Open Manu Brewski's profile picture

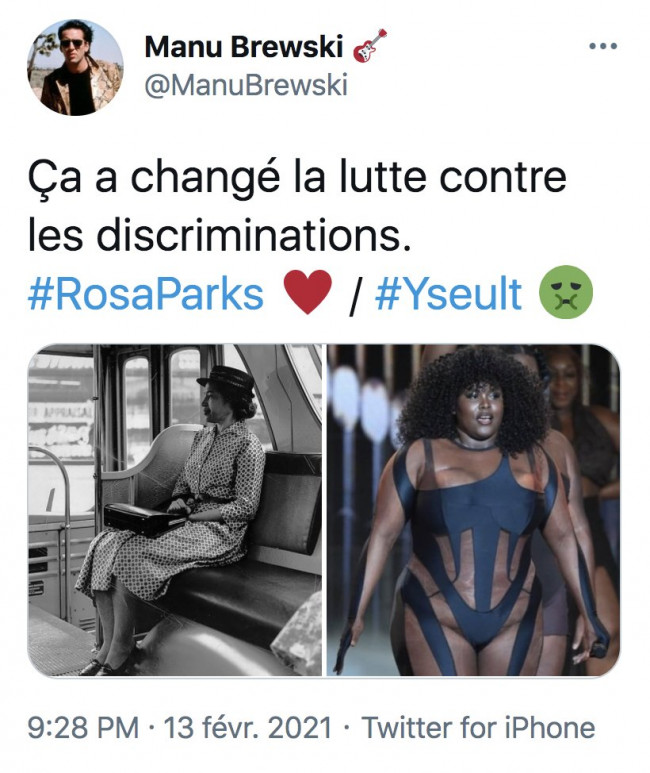75,68
